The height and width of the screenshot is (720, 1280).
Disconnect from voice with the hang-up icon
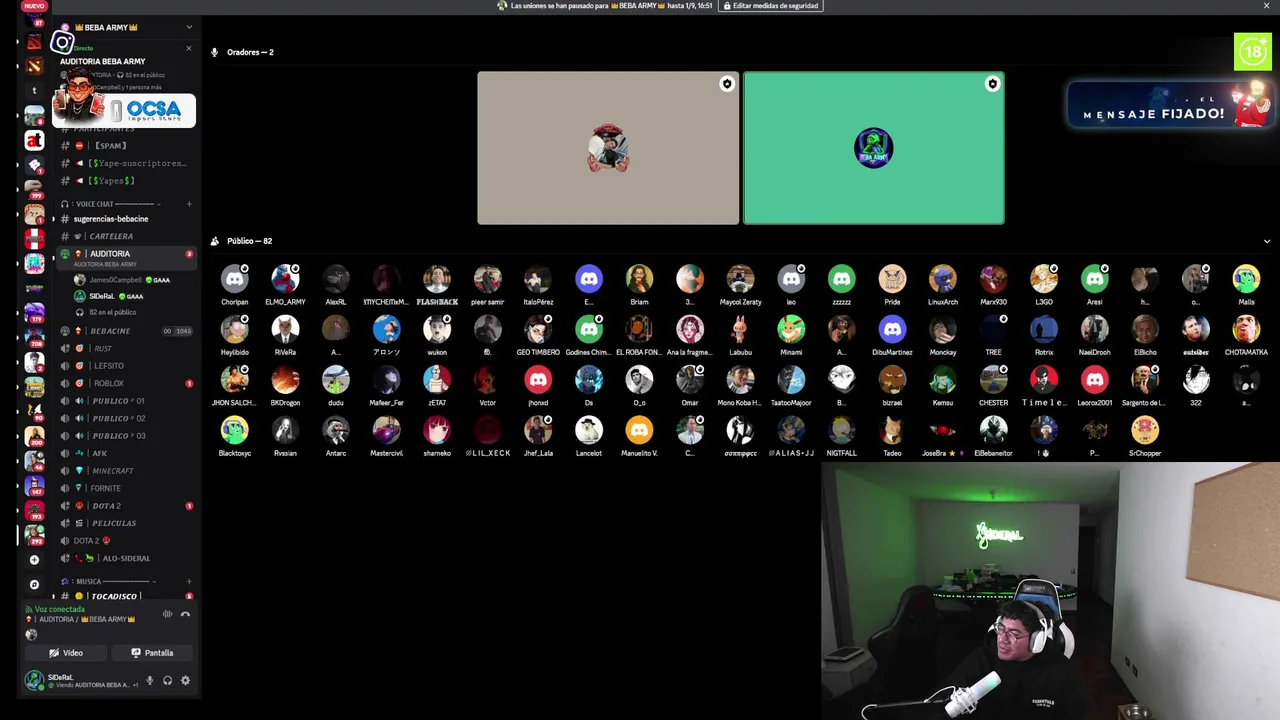point(185,614)
